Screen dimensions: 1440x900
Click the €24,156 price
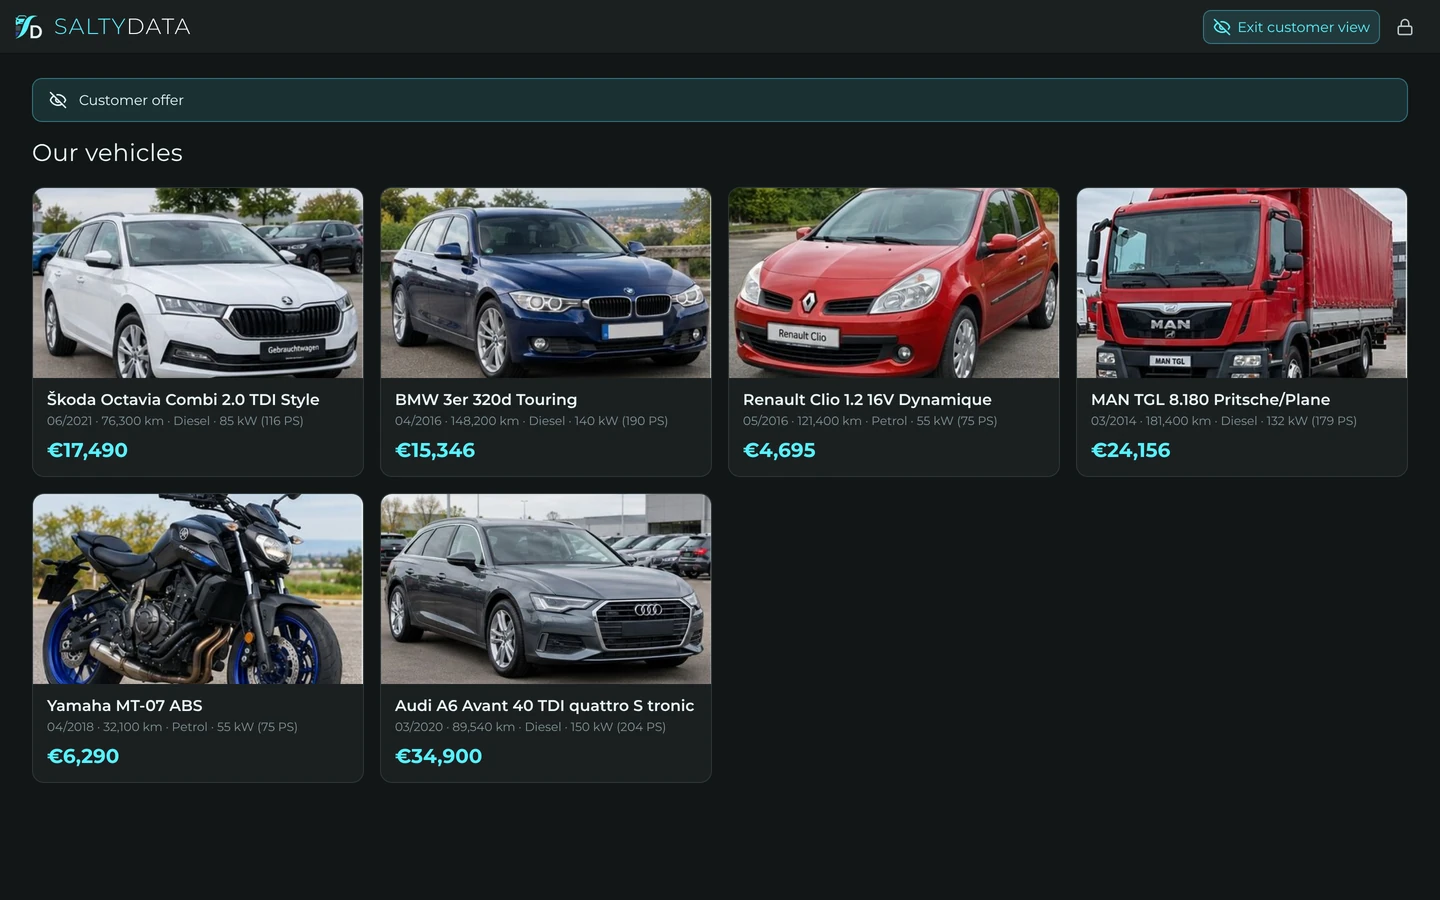point(1130,450)
